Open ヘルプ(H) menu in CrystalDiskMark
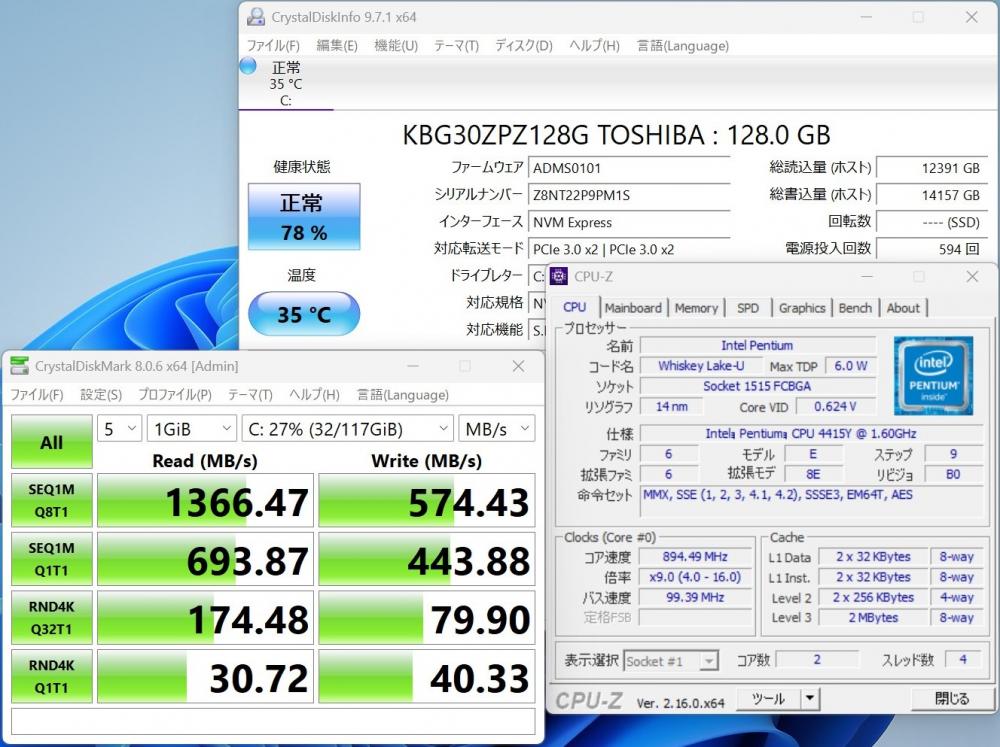This screenshot has height=747, width=1000. coord(314,395)
